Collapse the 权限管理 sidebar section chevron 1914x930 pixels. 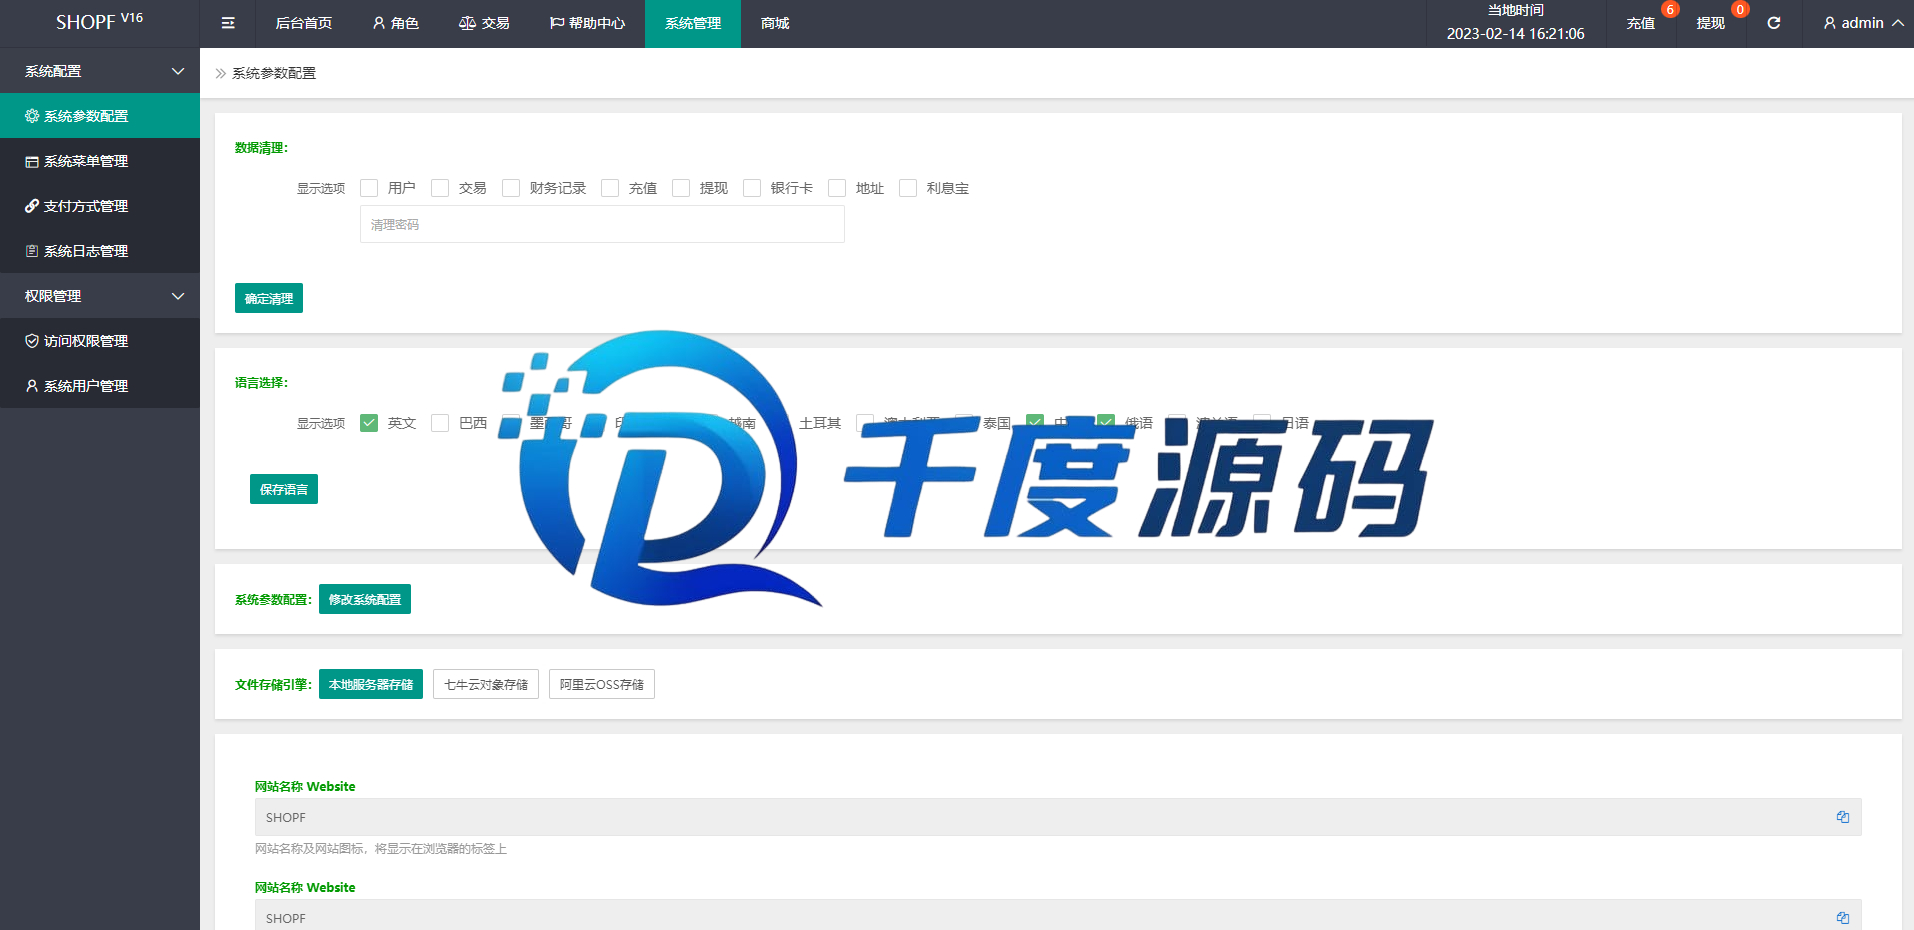coord(178,296)
